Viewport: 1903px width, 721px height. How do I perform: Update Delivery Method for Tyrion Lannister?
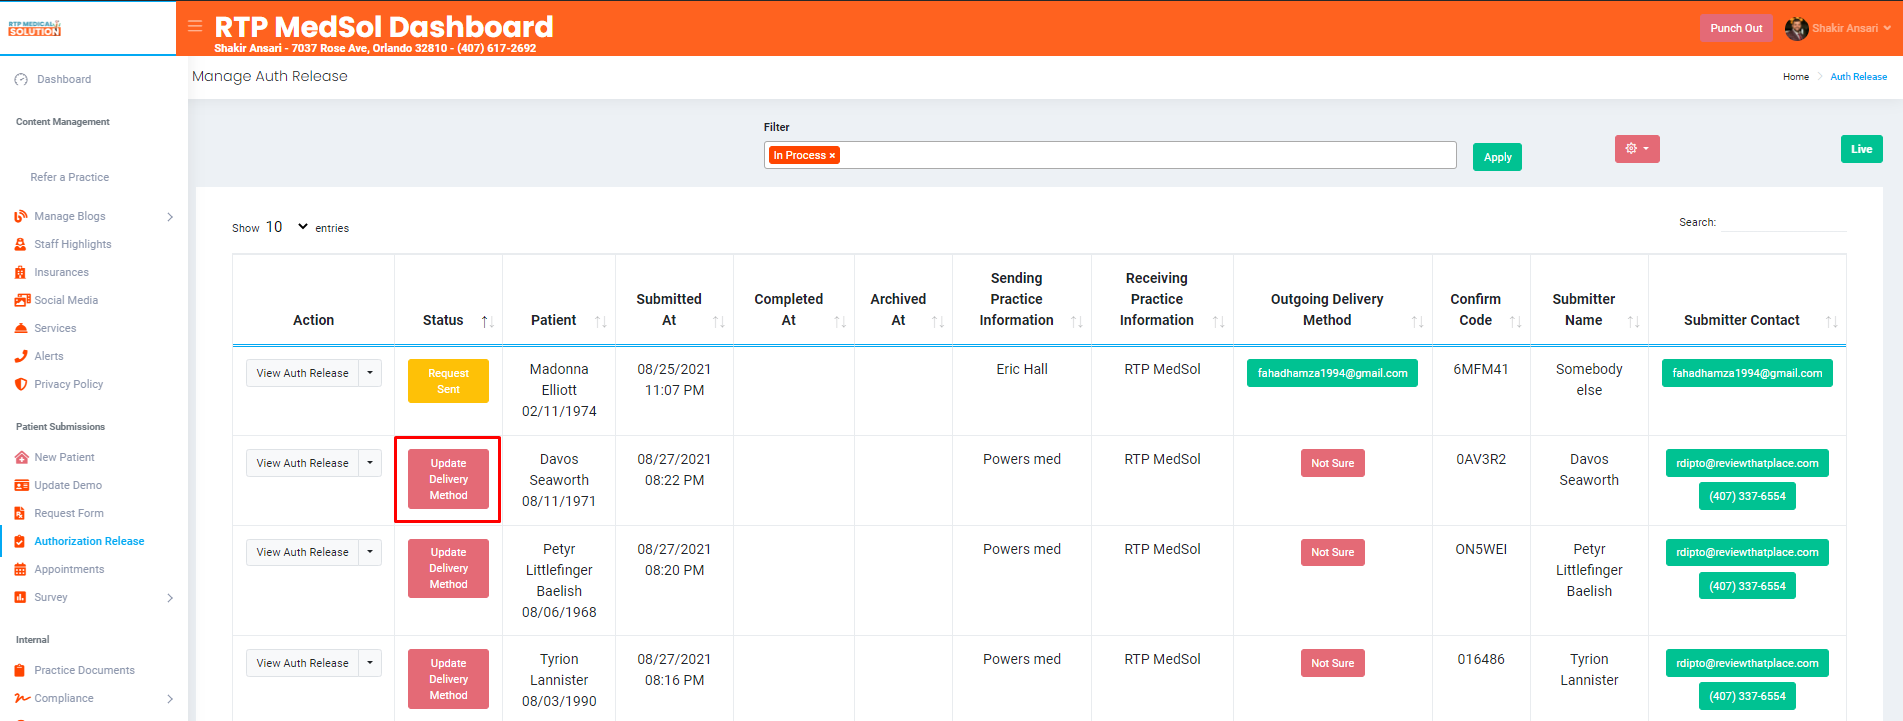pos(448,679)
